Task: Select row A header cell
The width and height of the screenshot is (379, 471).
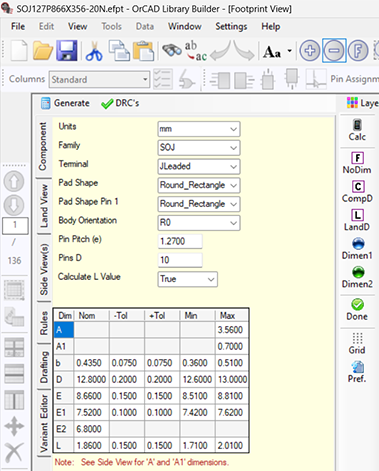Action: coord(64,330)
